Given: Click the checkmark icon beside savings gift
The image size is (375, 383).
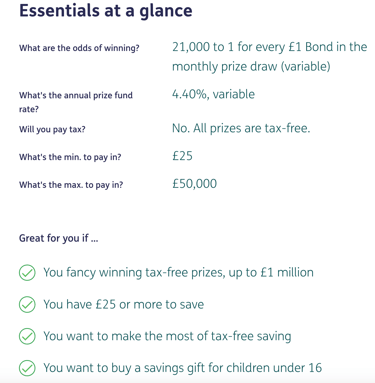Looking at the screenshot, I should tap(27, 368).
